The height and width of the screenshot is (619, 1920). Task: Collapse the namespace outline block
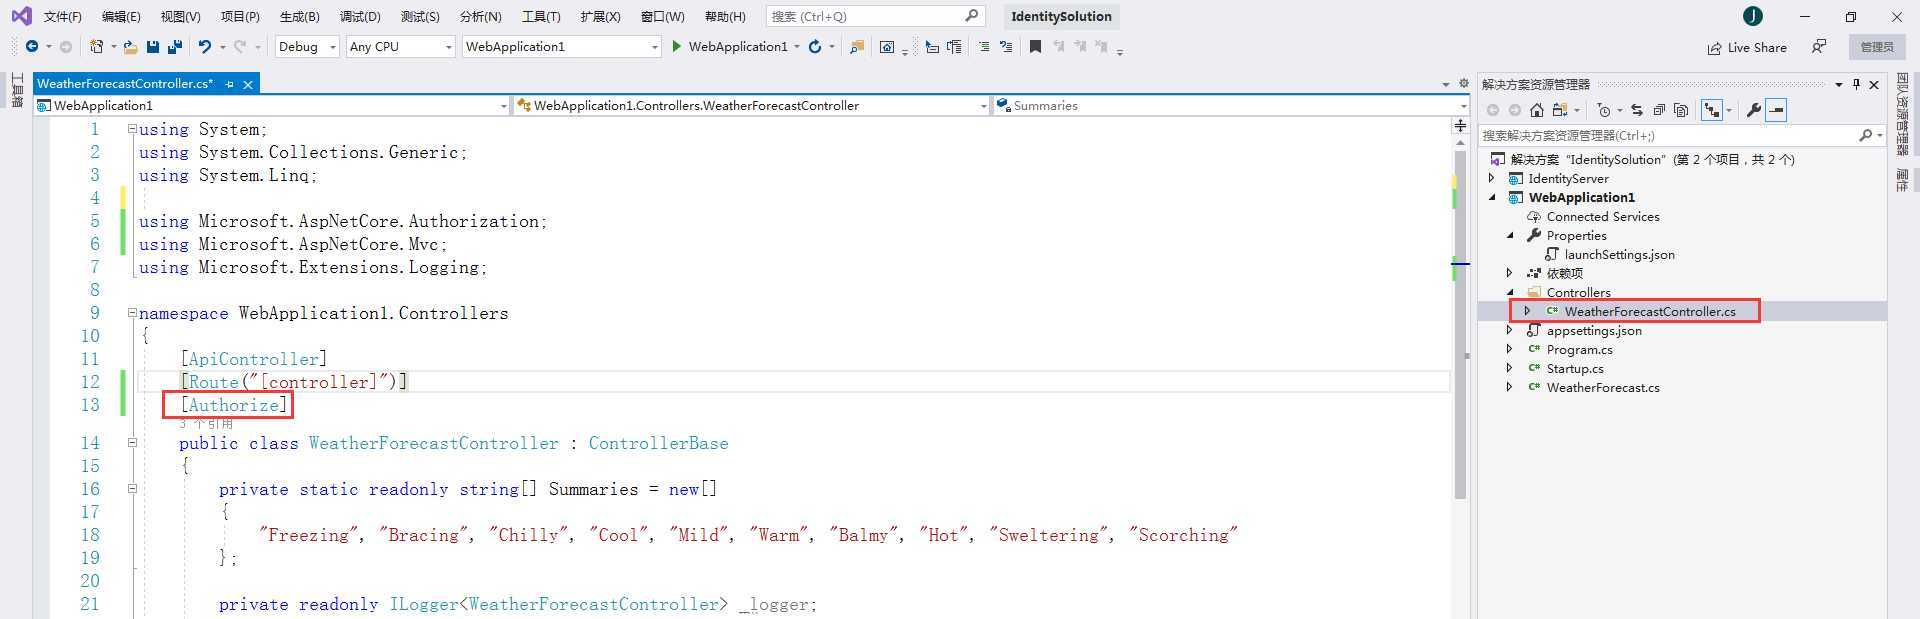click(x=132, y=313)
